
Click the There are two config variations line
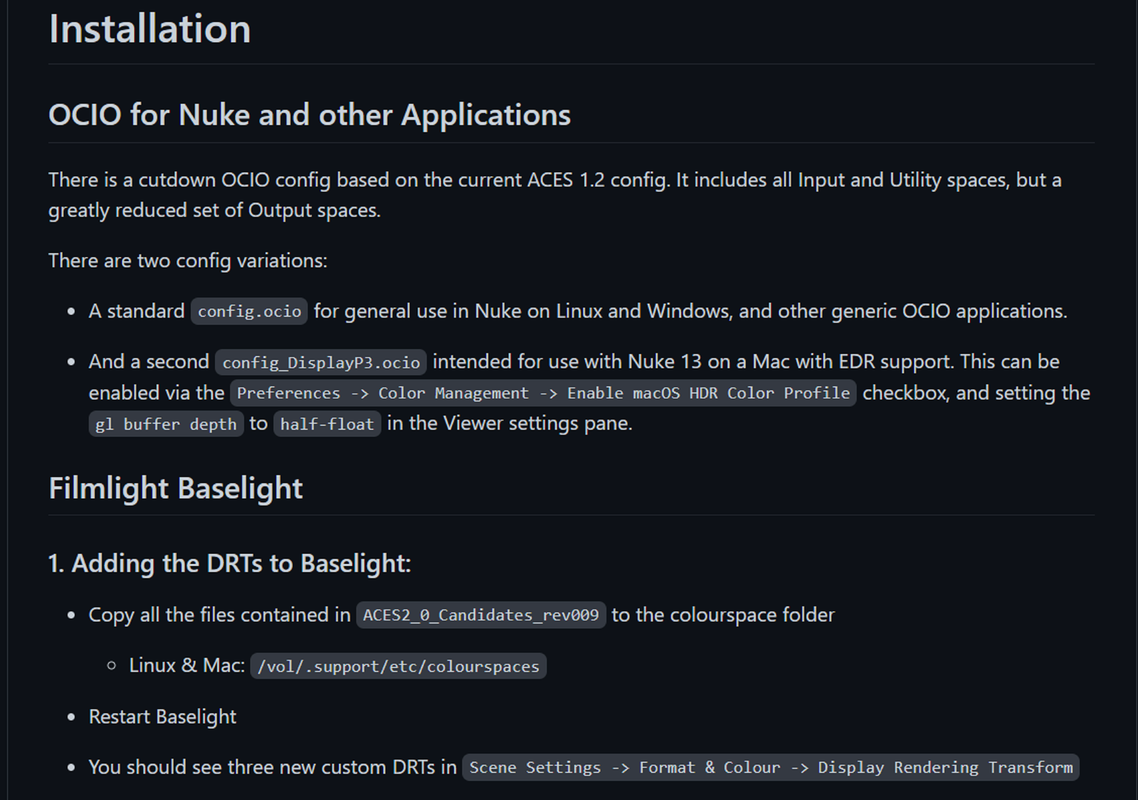point(188,261)
